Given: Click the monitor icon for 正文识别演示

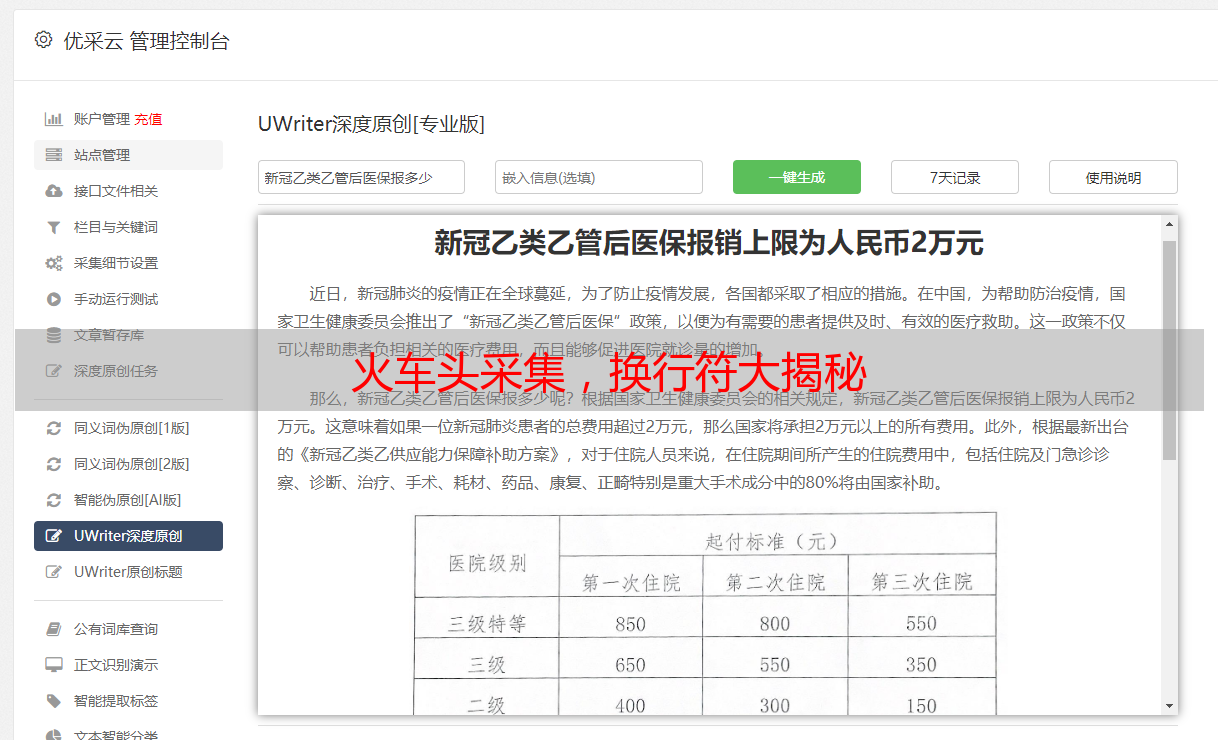Looking at the screenshot, I should tap(54, 665).
